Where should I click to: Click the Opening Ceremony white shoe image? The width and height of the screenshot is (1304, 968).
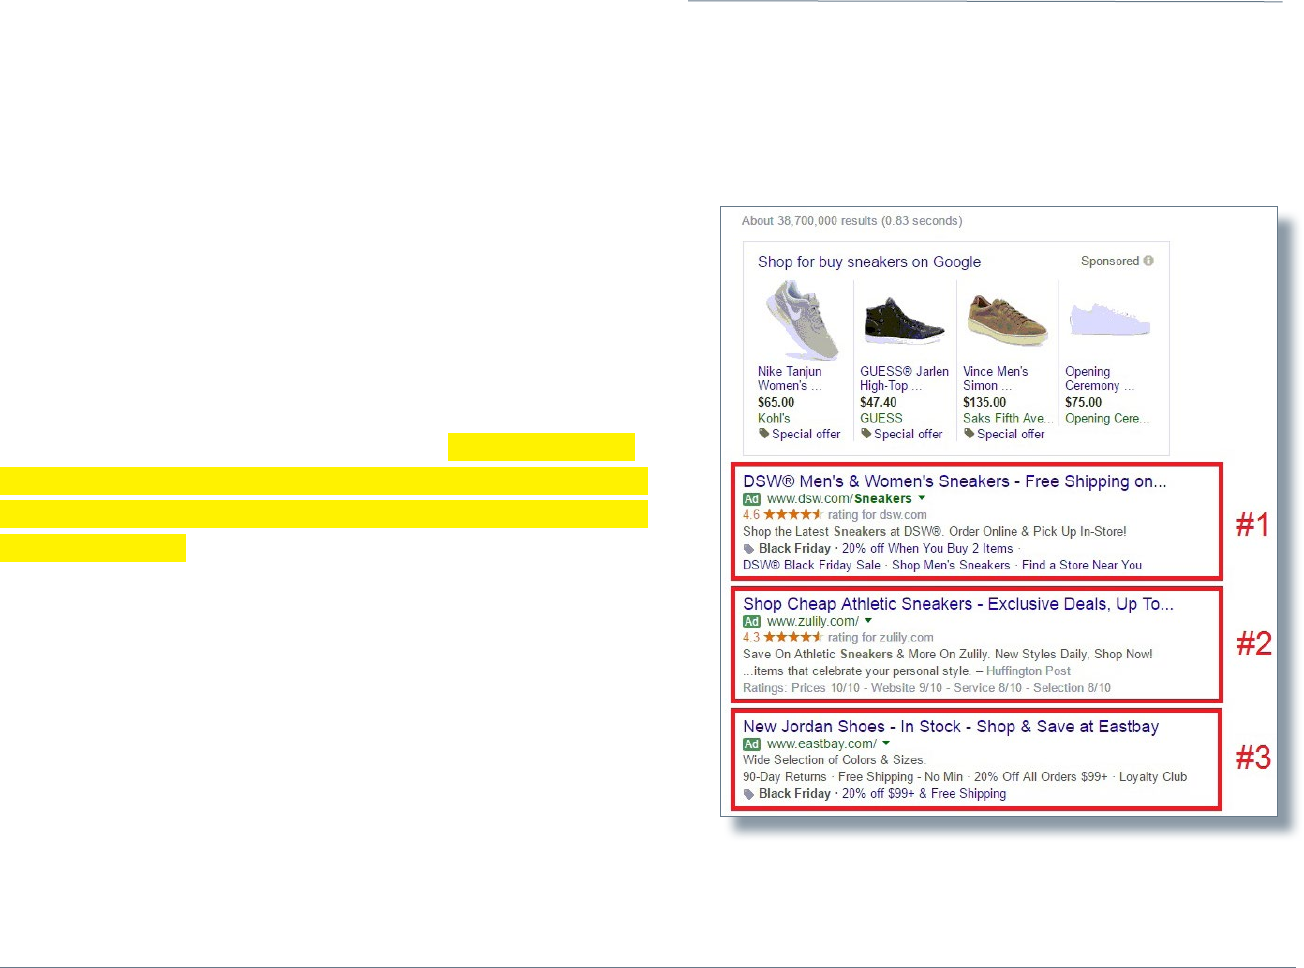pyautogui.click(x=1110, y=320)
